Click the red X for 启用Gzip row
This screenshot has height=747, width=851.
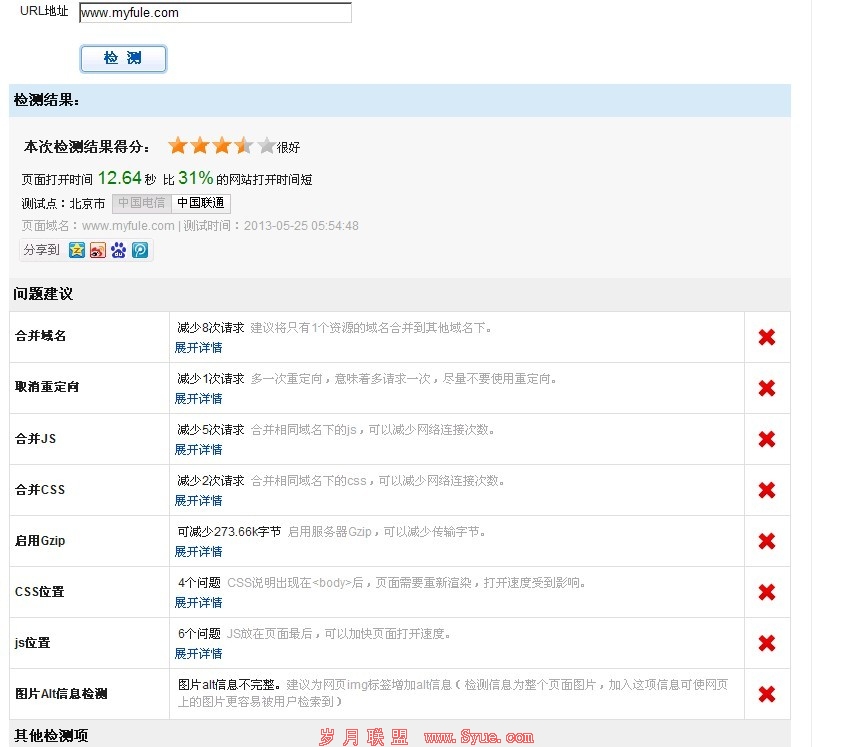click(x=767, y=541)
